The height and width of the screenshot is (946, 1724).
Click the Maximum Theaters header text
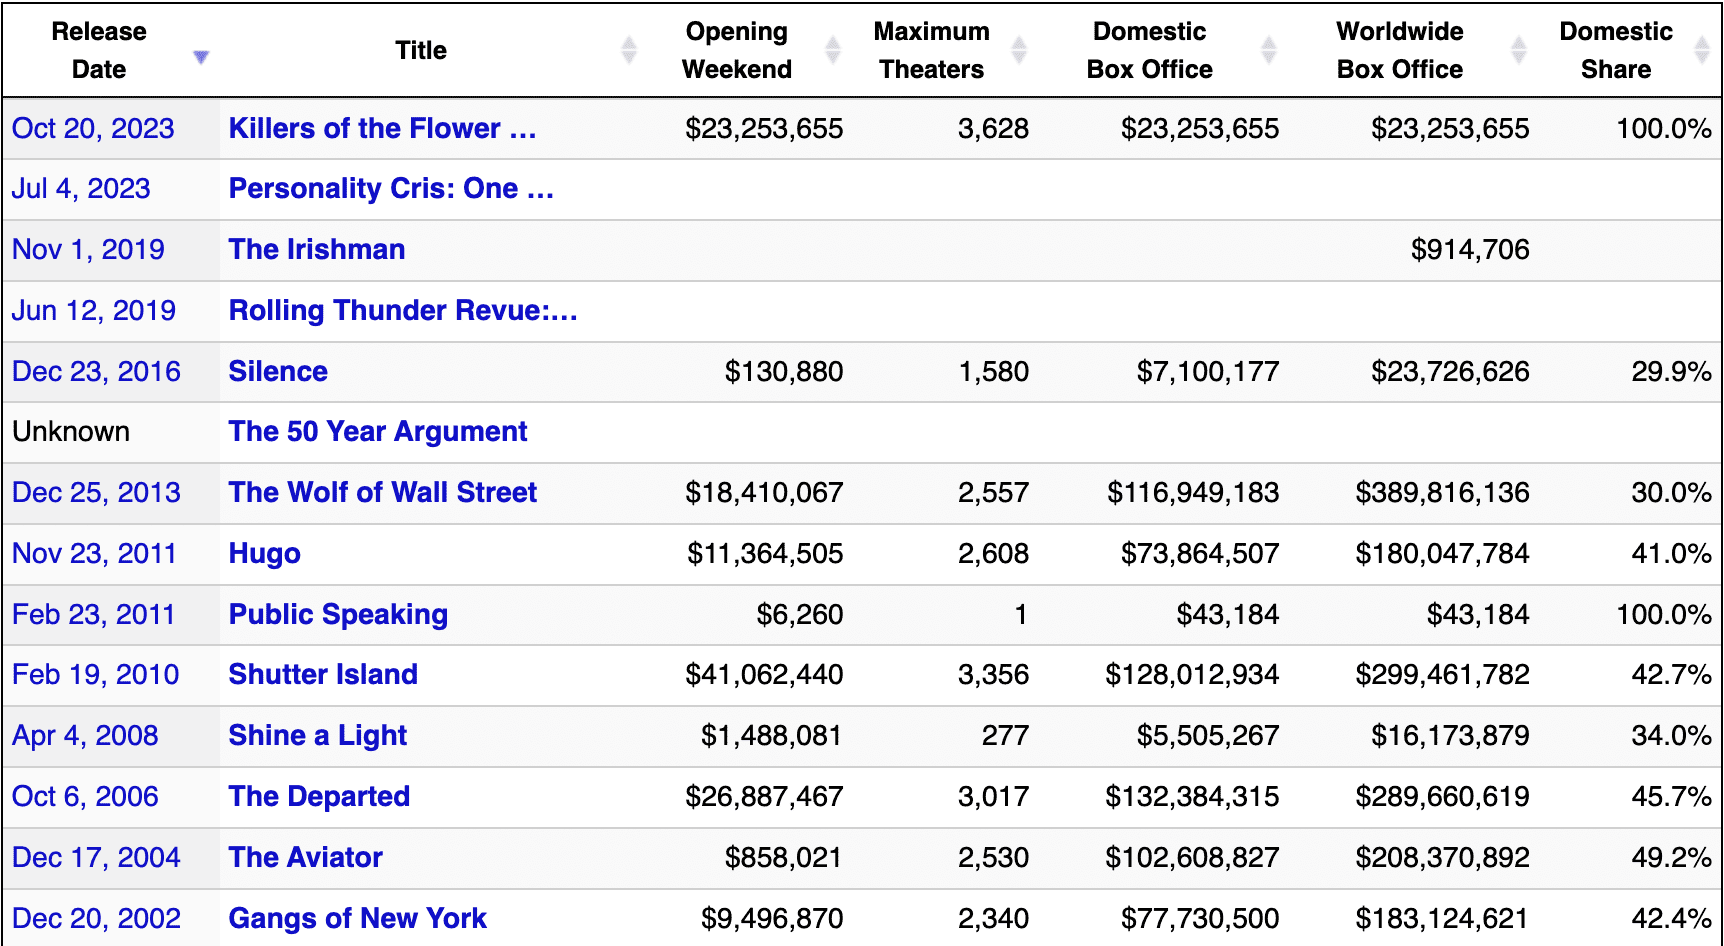click(932, 50)
